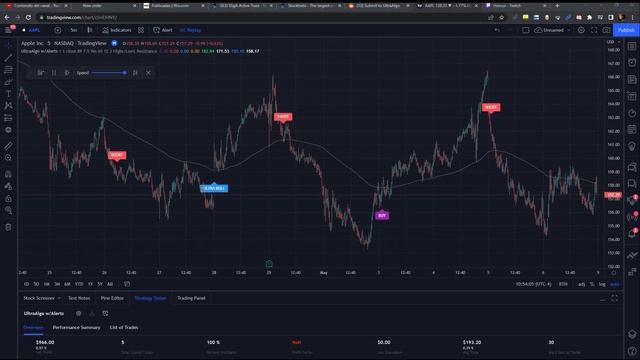Viewport: 640px width, 360px height.
Task: Open the ideas lightbulb sidebar panel
Action: [632, 146]
